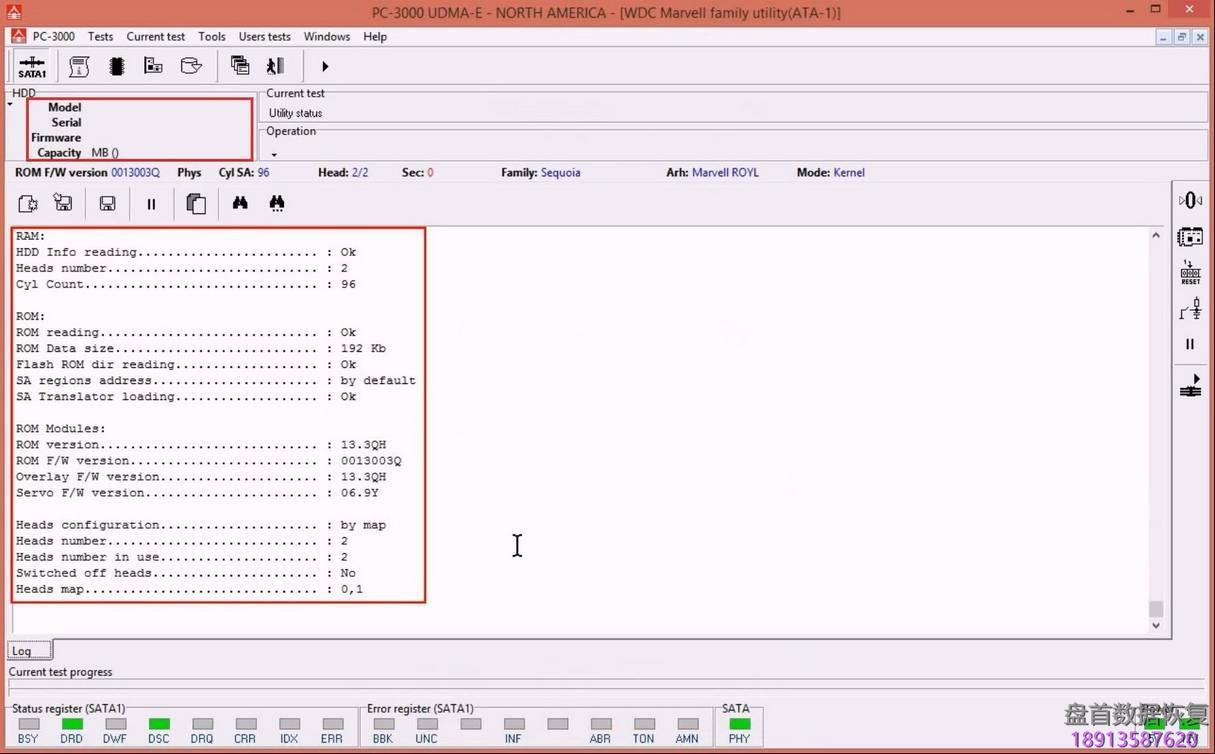1215x754 pixels.
Task: Select the SATA1 port icon
Action: click(x=31, y=66)
